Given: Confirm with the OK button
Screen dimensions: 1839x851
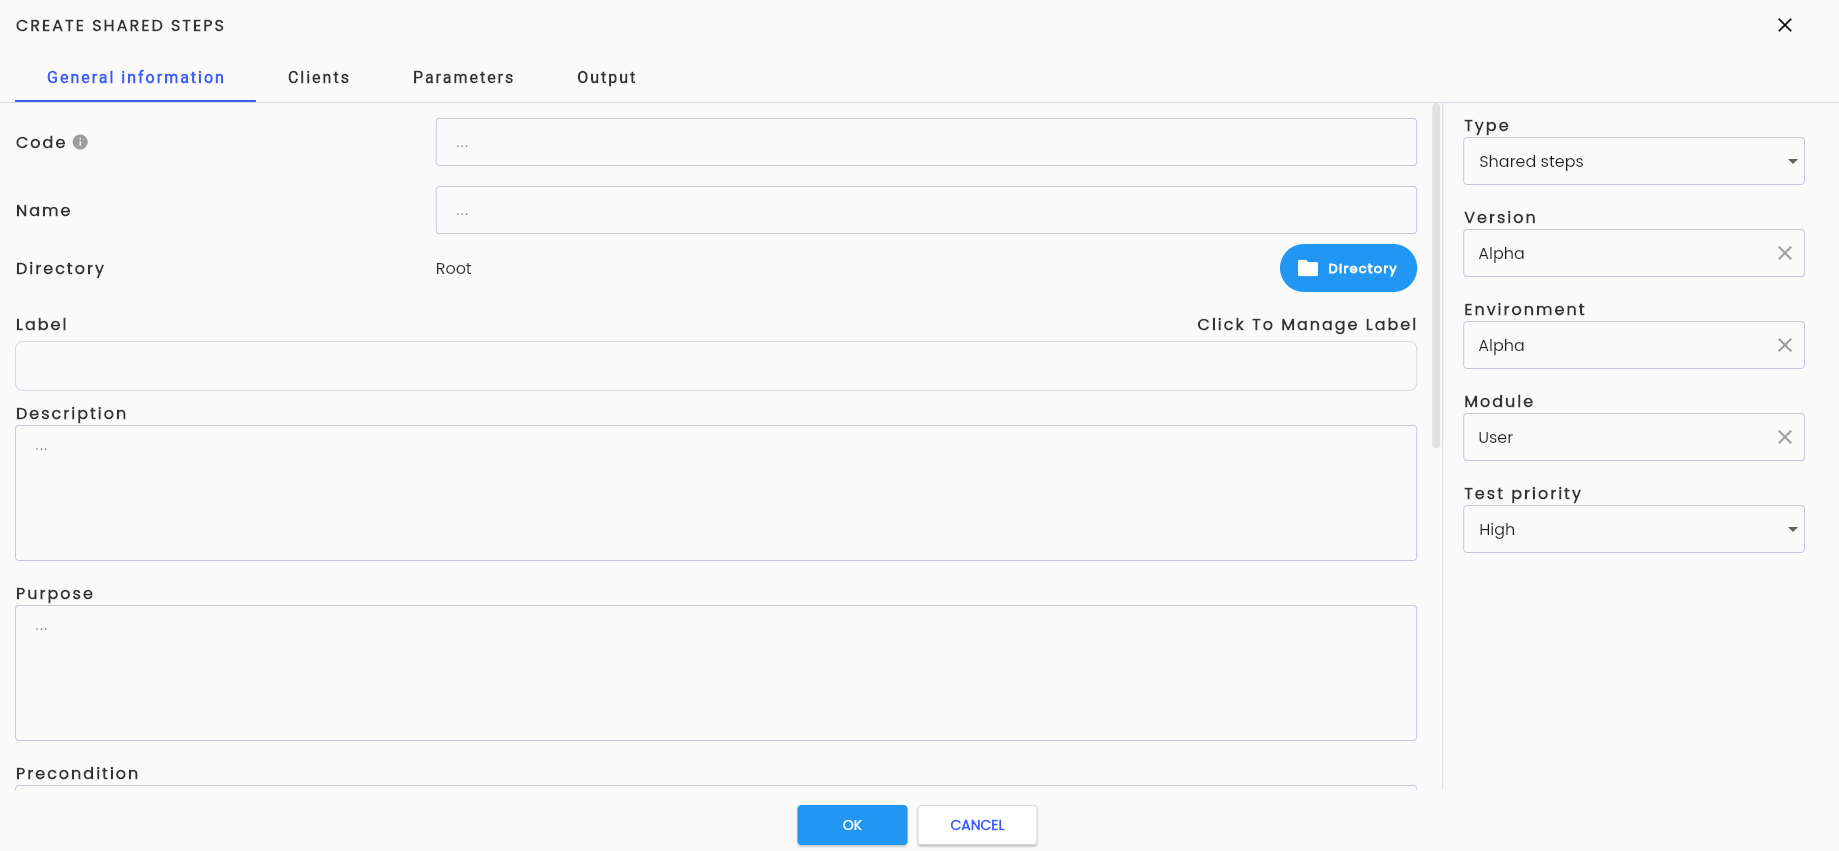Looking at the screenshot, I should pos(852,825).
